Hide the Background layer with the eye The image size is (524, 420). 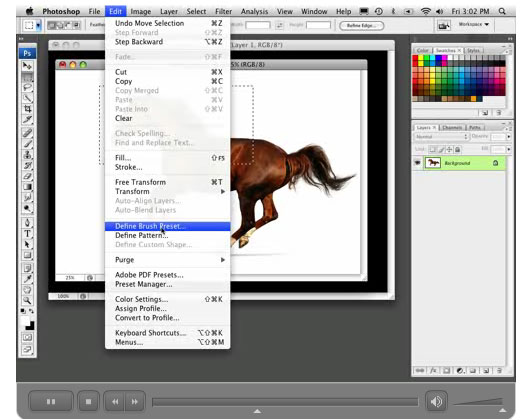pyautogui.click(x=417, y=163)
